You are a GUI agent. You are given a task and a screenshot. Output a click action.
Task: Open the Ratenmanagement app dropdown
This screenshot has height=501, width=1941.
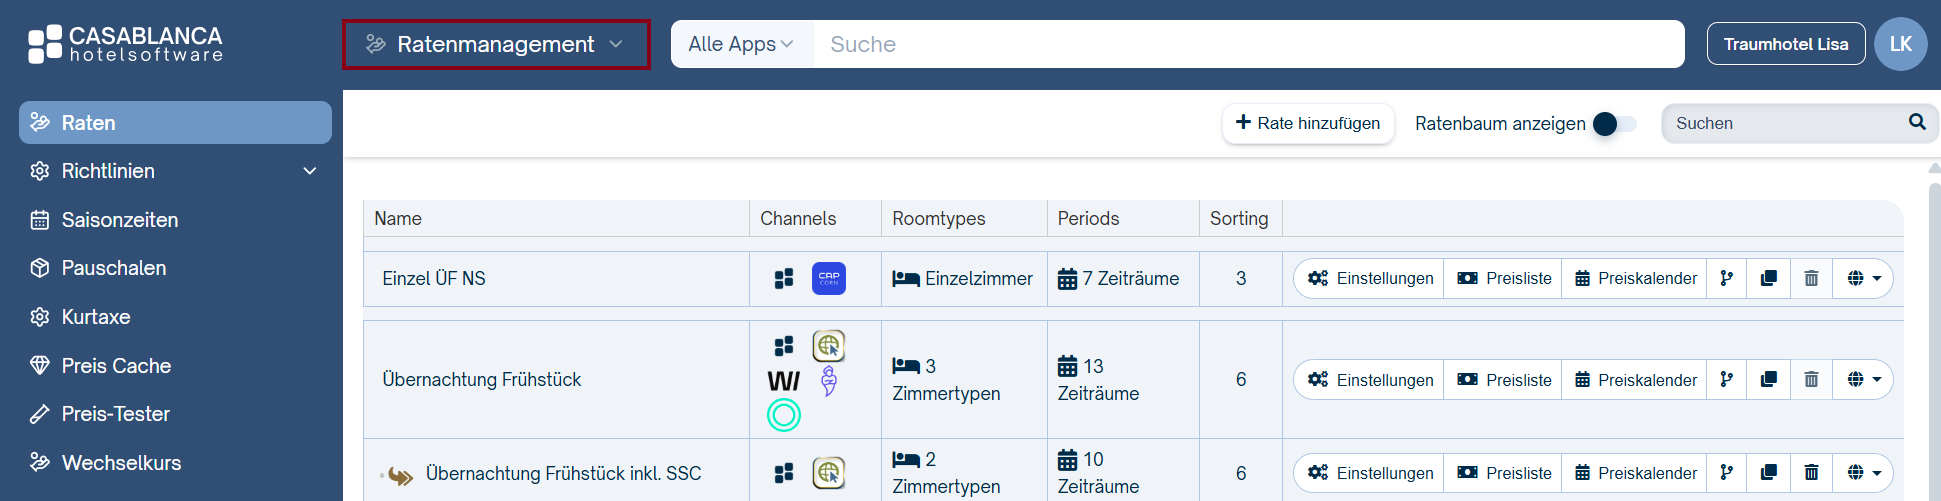496,44
